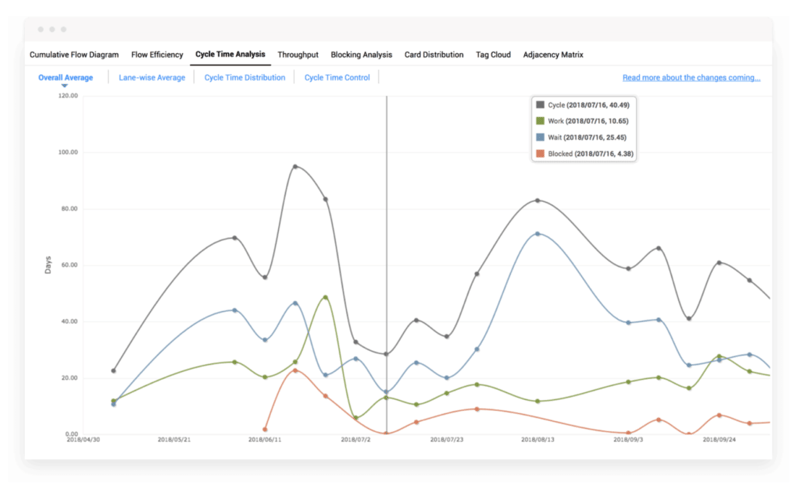Click the grey Cycle line's highest data point near 95

tap(295, 166)
